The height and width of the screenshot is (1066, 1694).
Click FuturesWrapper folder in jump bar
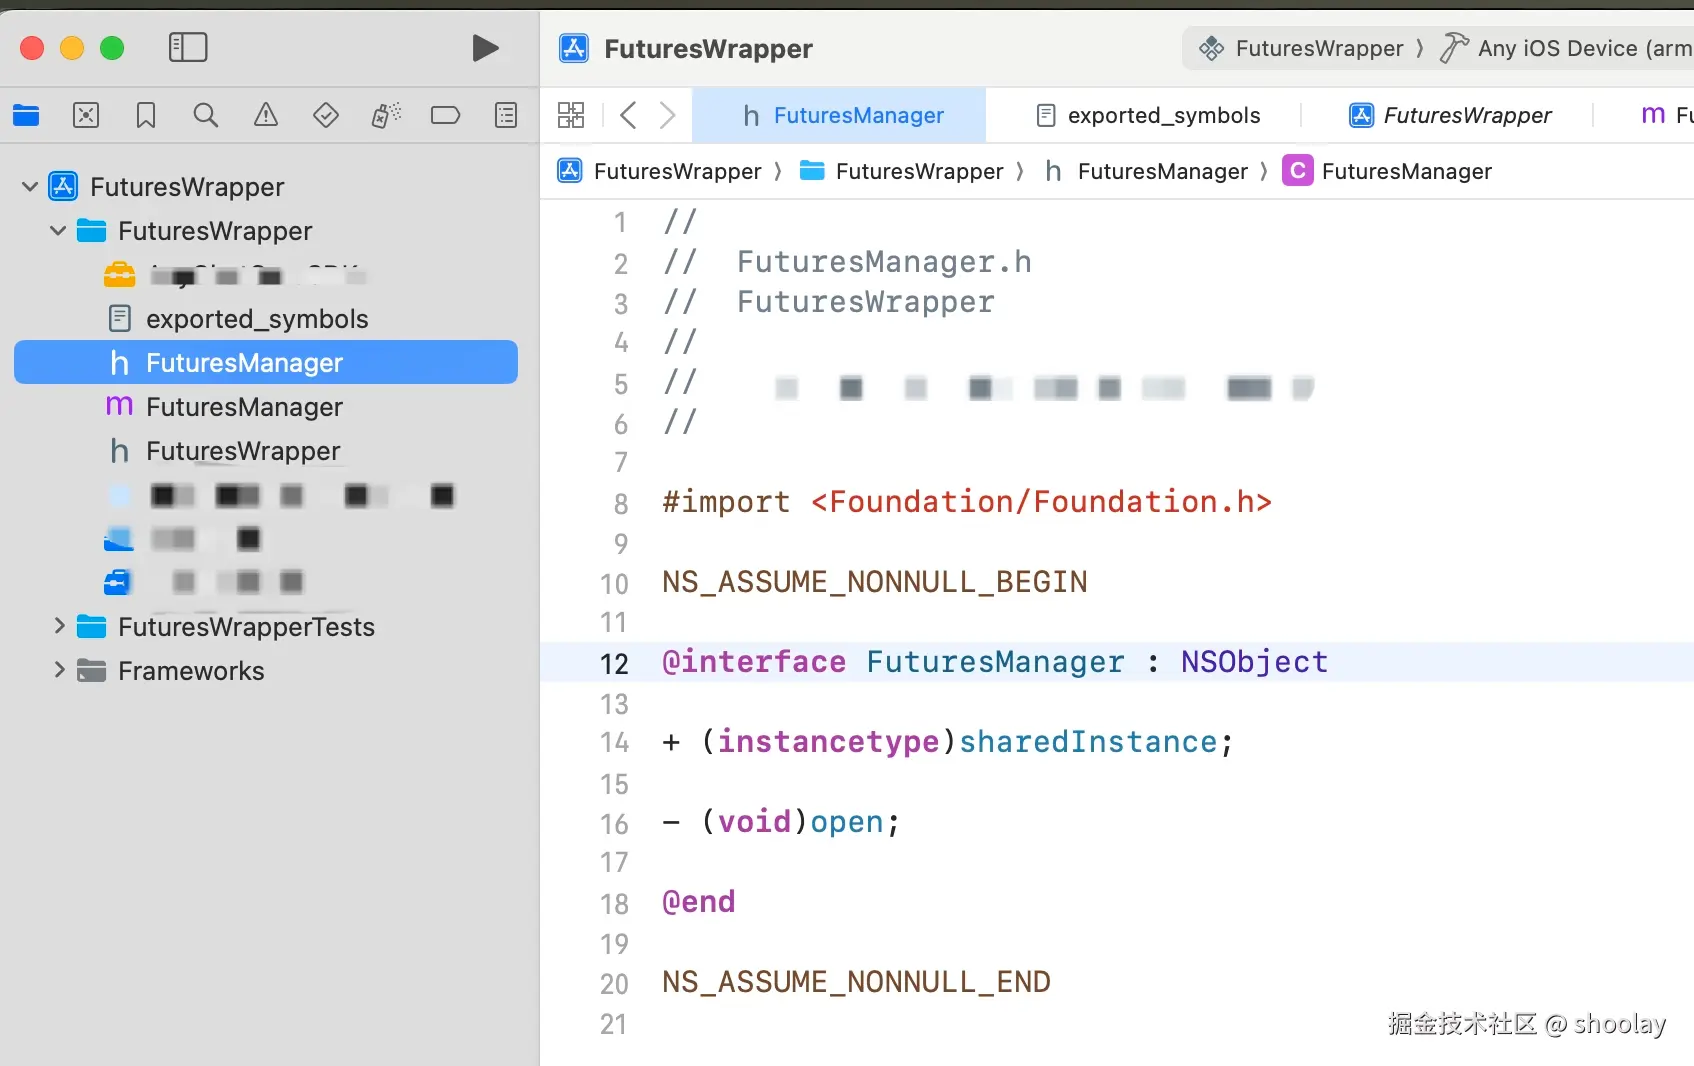tap(919, 171)
